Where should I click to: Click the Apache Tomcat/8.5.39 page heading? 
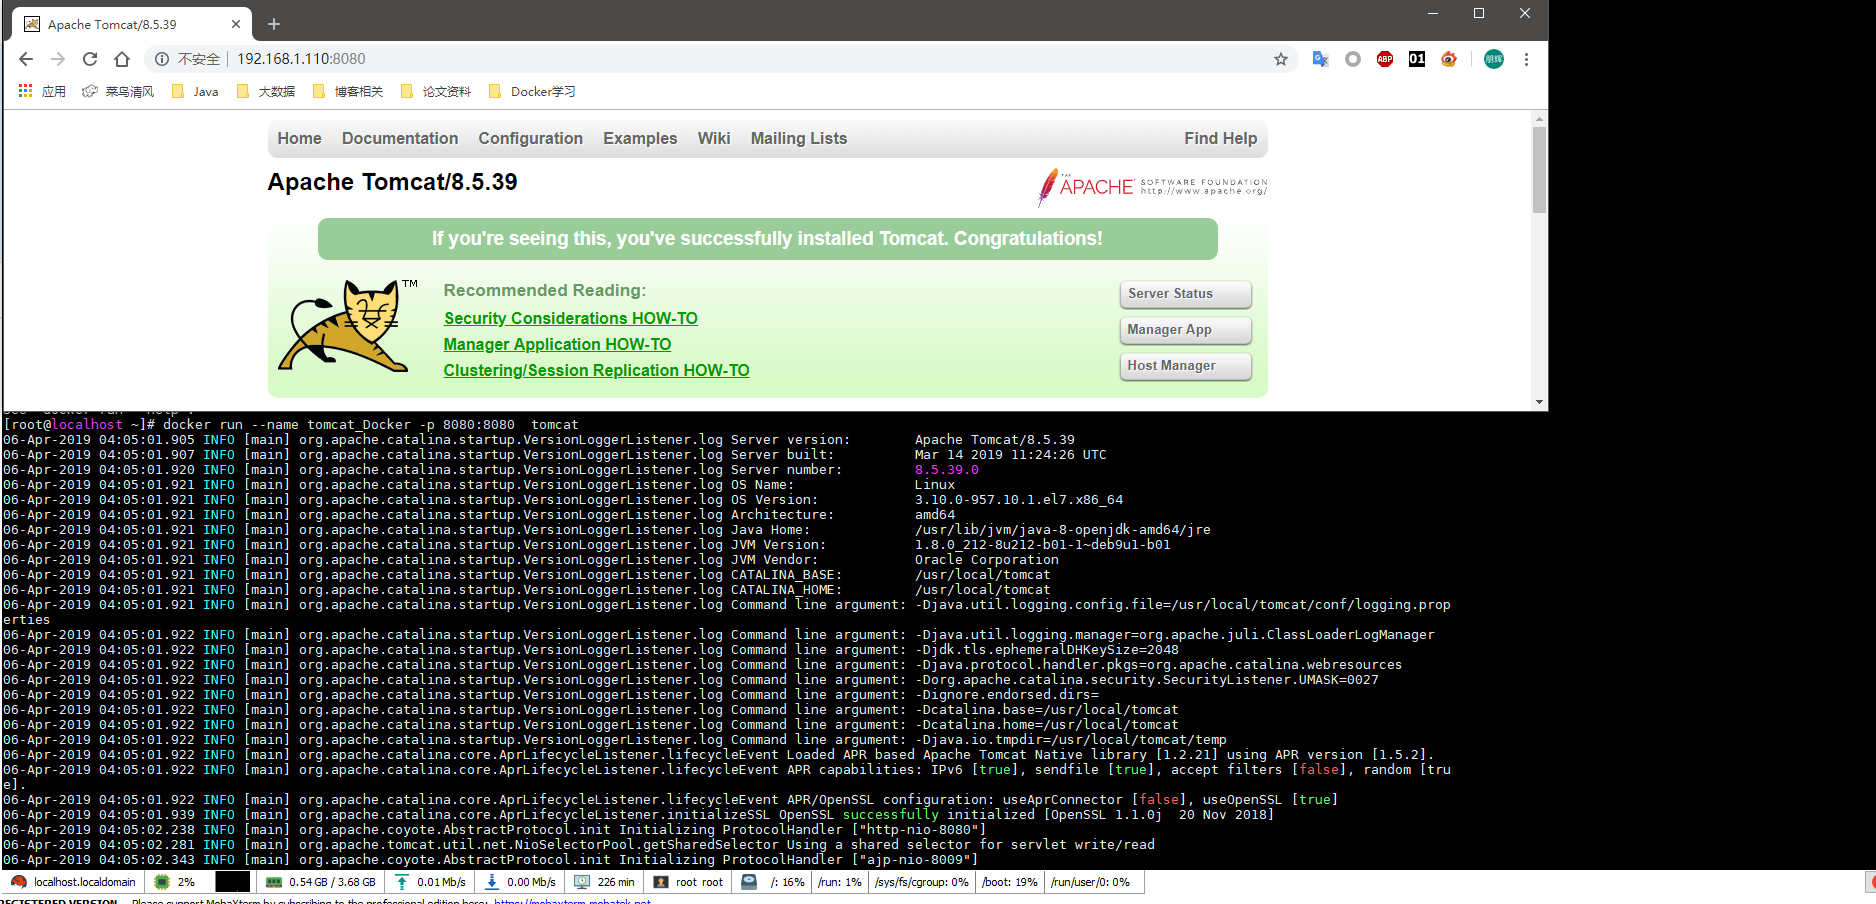click(x=392, y=182)
